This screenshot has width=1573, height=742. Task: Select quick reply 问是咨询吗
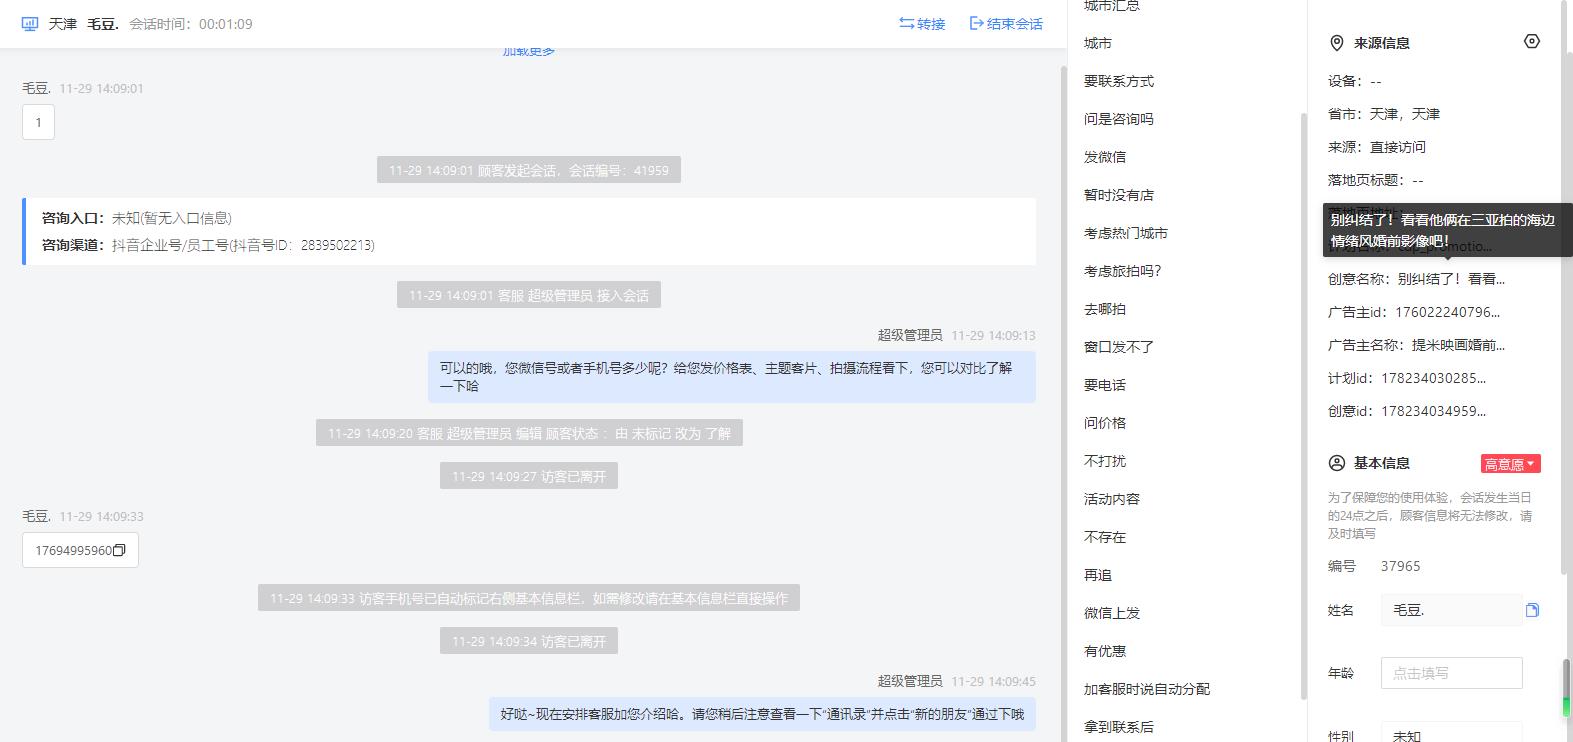1119,119
